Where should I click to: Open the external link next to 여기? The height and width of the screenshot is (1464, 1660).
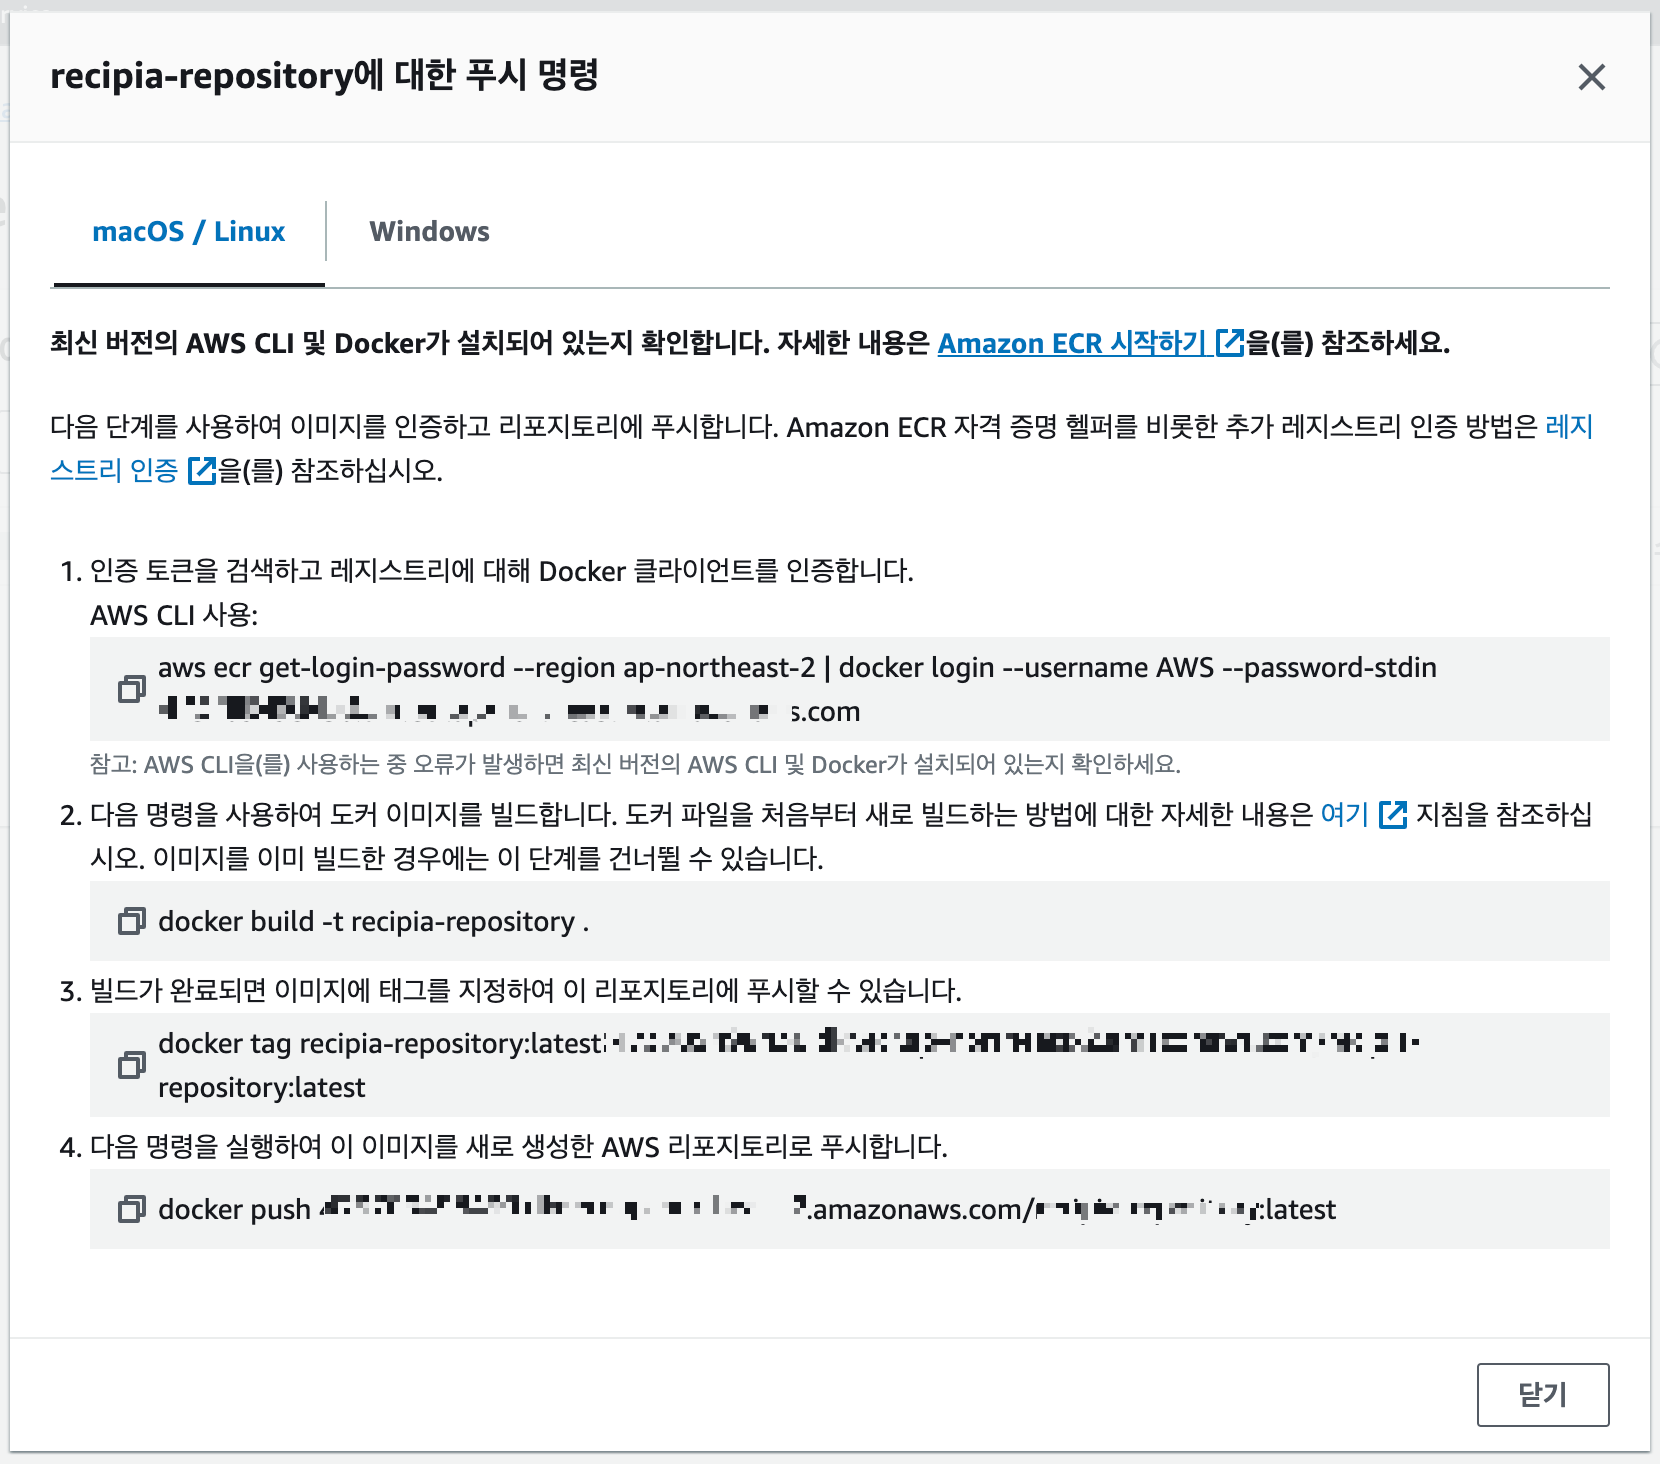tap(1393, 816)
